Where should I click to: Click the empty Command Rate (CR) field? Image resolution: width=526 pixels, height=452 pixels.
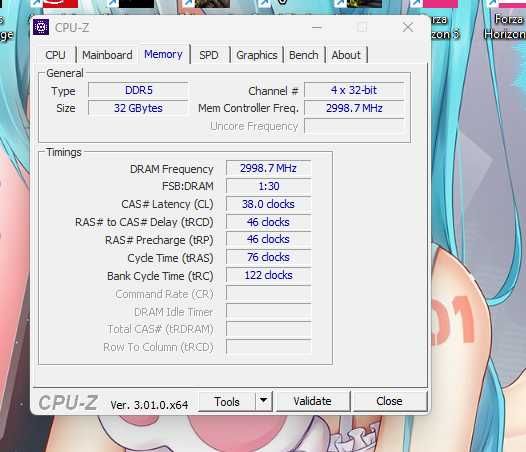tap(268, 293)
